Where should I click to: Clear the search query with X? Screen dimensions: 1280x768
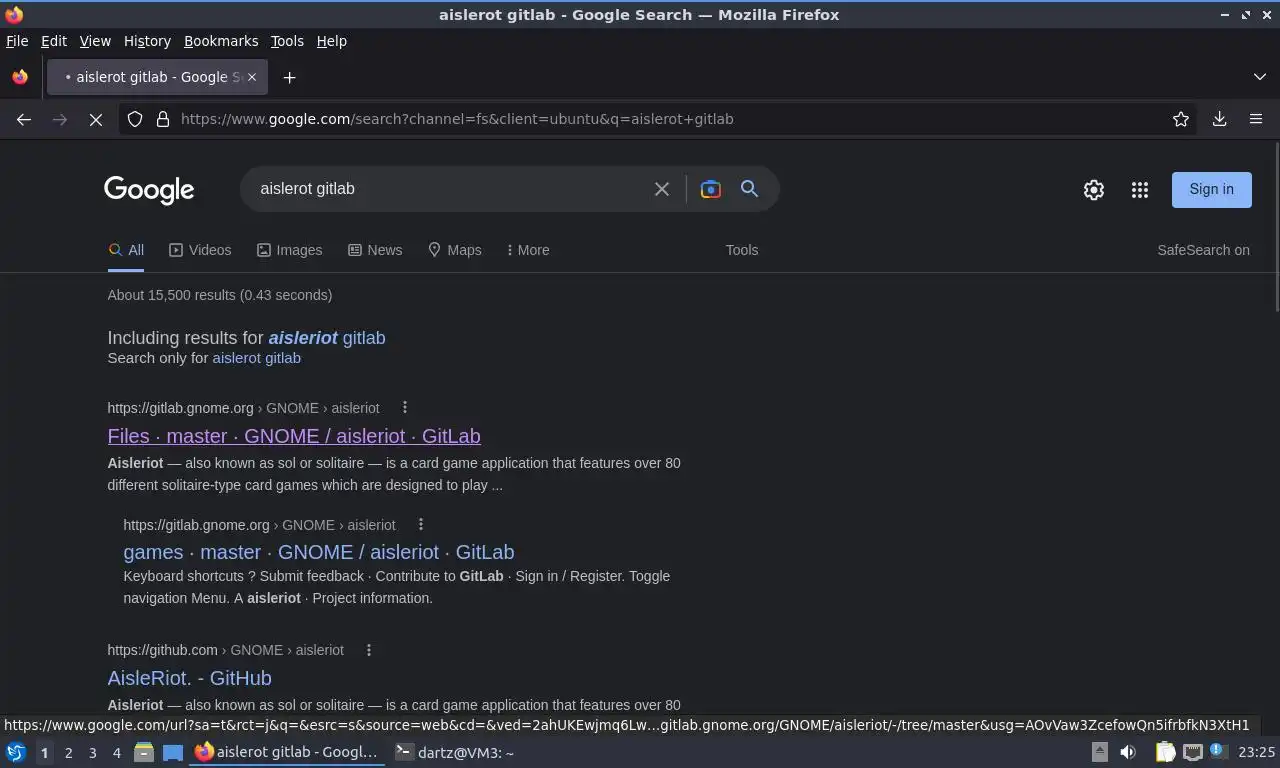(662, 189)
